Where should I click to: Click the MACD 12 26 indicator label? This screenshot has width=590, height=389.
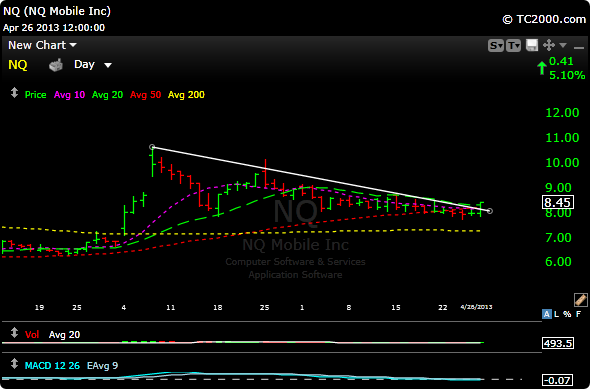coord(52,366)
